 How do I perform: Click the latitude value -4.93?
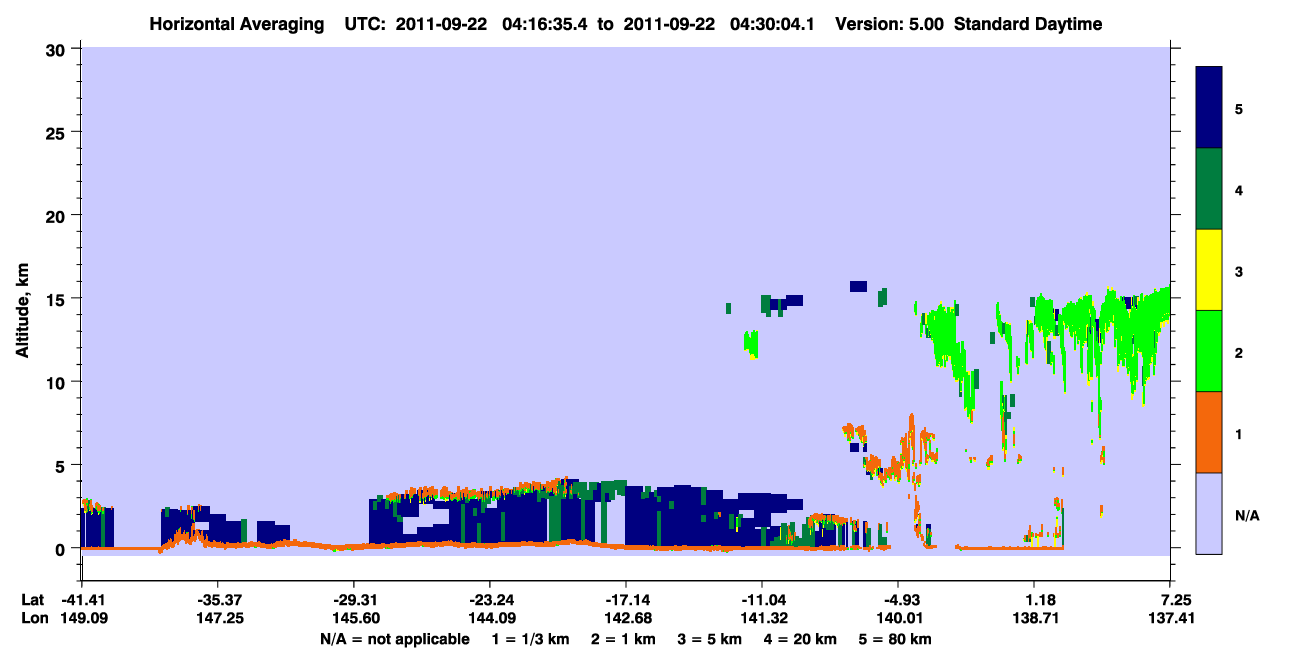(898, 600)
